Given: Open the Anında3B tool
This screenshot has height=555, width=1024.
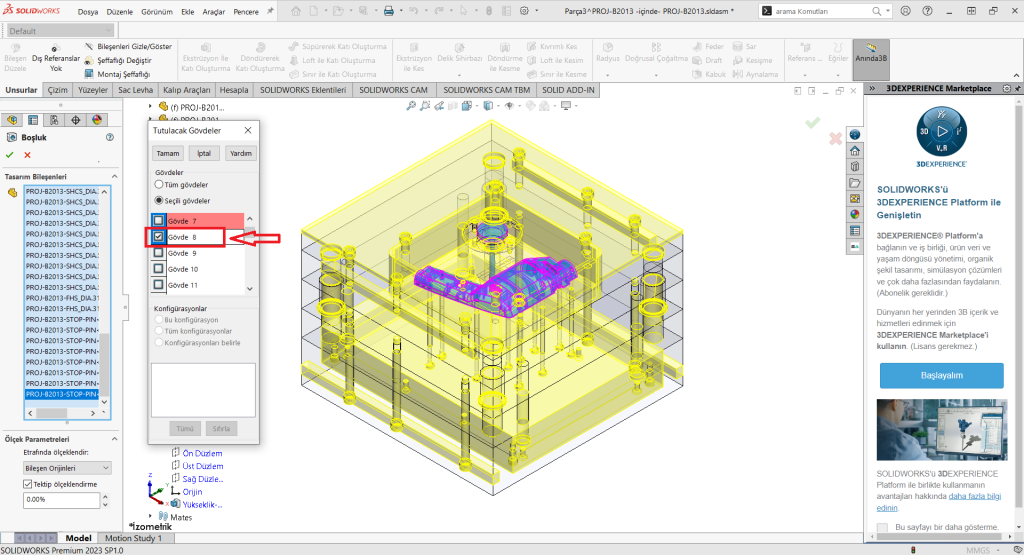Looking at the screenshot, I should click(x=870, y=51).
